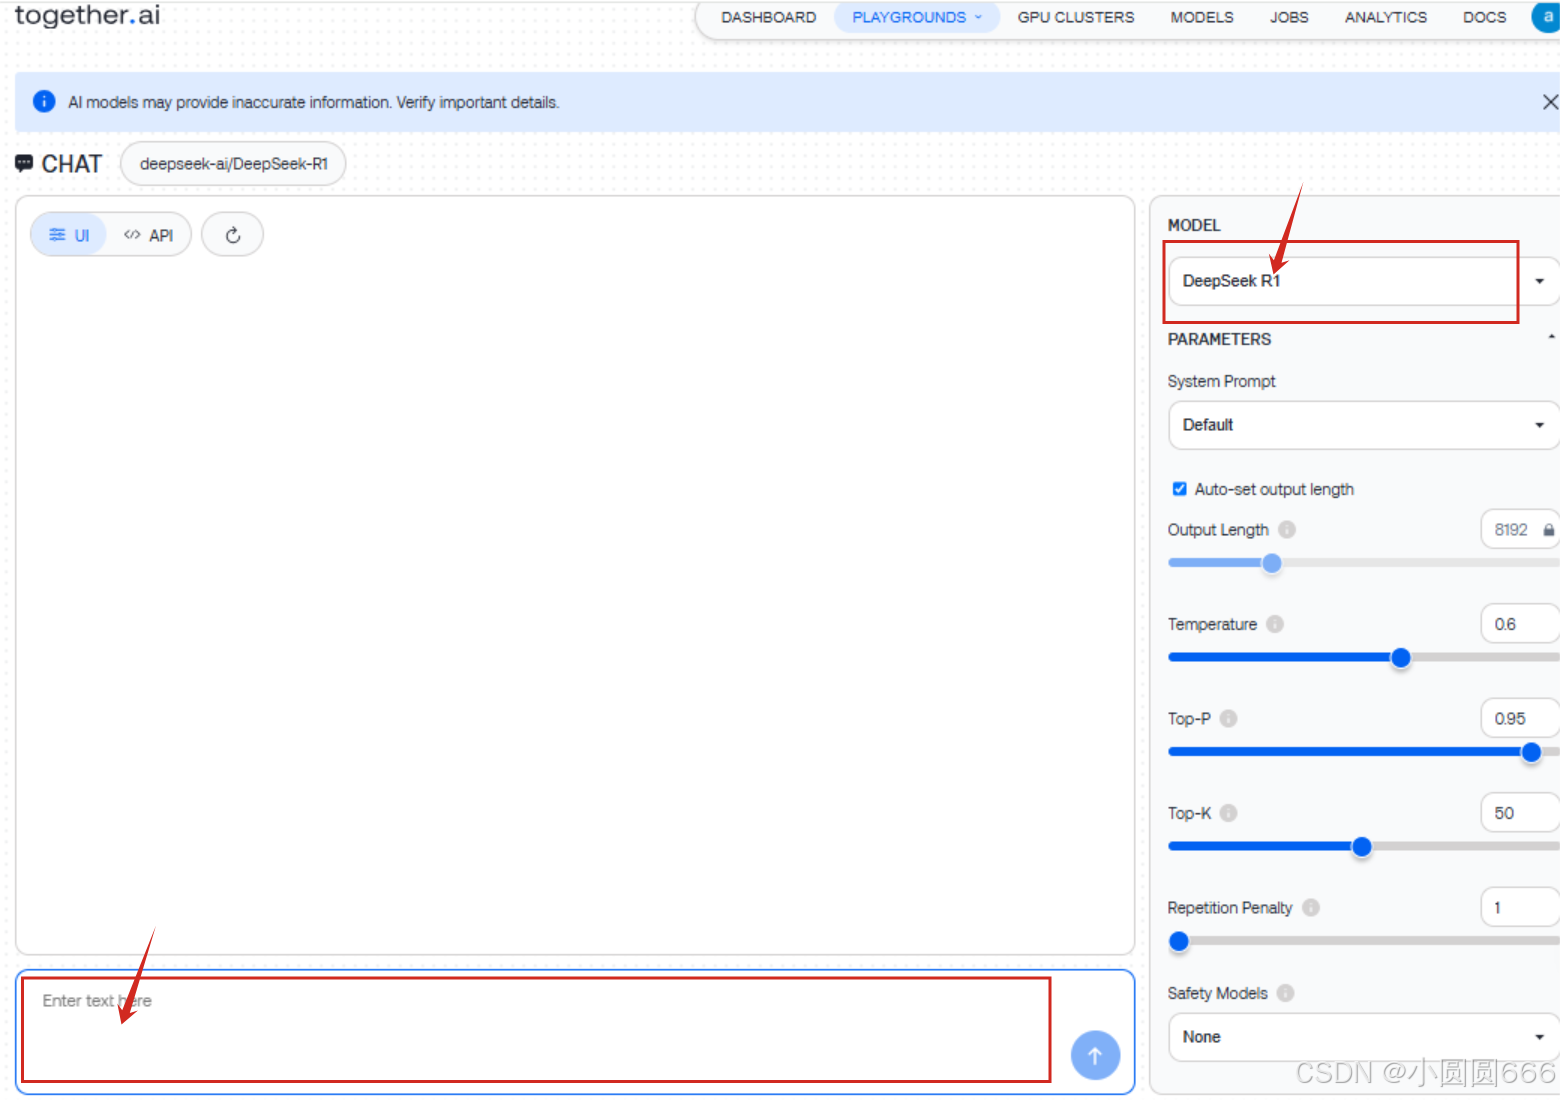Click the Repetition Penalty value field
The image size is (1560, 1100).
(x=1520, y=907)
